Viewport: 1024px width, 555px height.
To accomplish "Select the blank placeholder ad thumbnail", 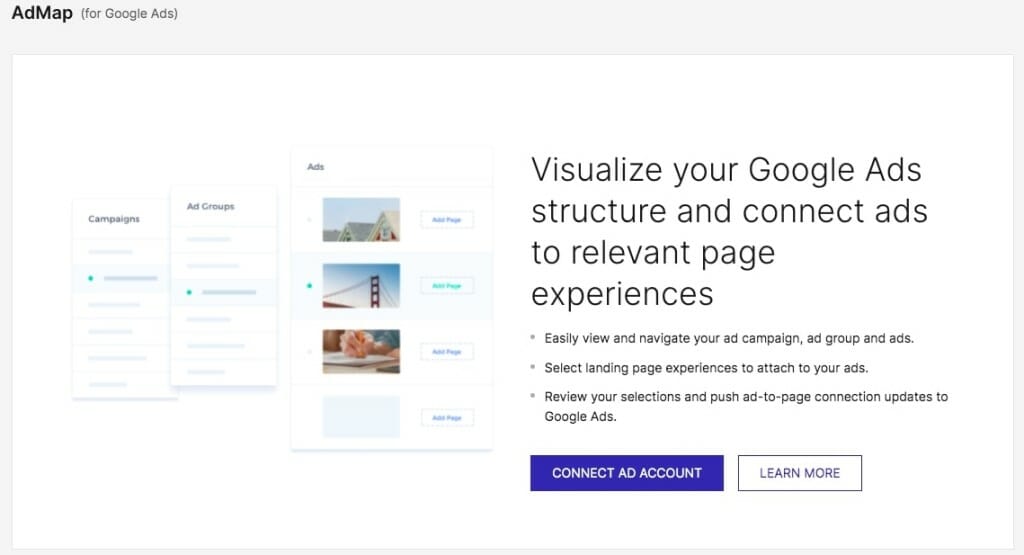I will click(361, 417).
